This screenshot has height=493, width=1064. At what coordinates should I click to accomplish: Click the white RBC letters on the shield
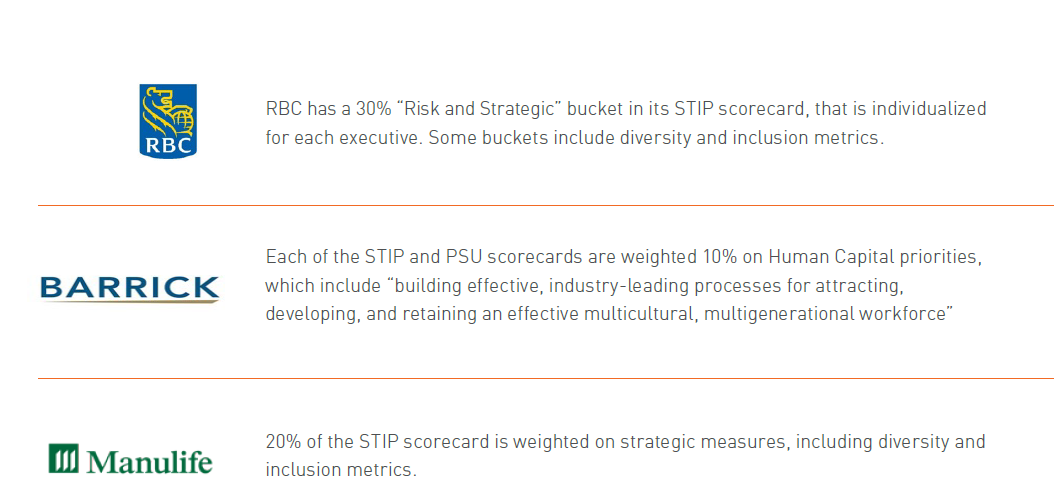click(168, 145)
